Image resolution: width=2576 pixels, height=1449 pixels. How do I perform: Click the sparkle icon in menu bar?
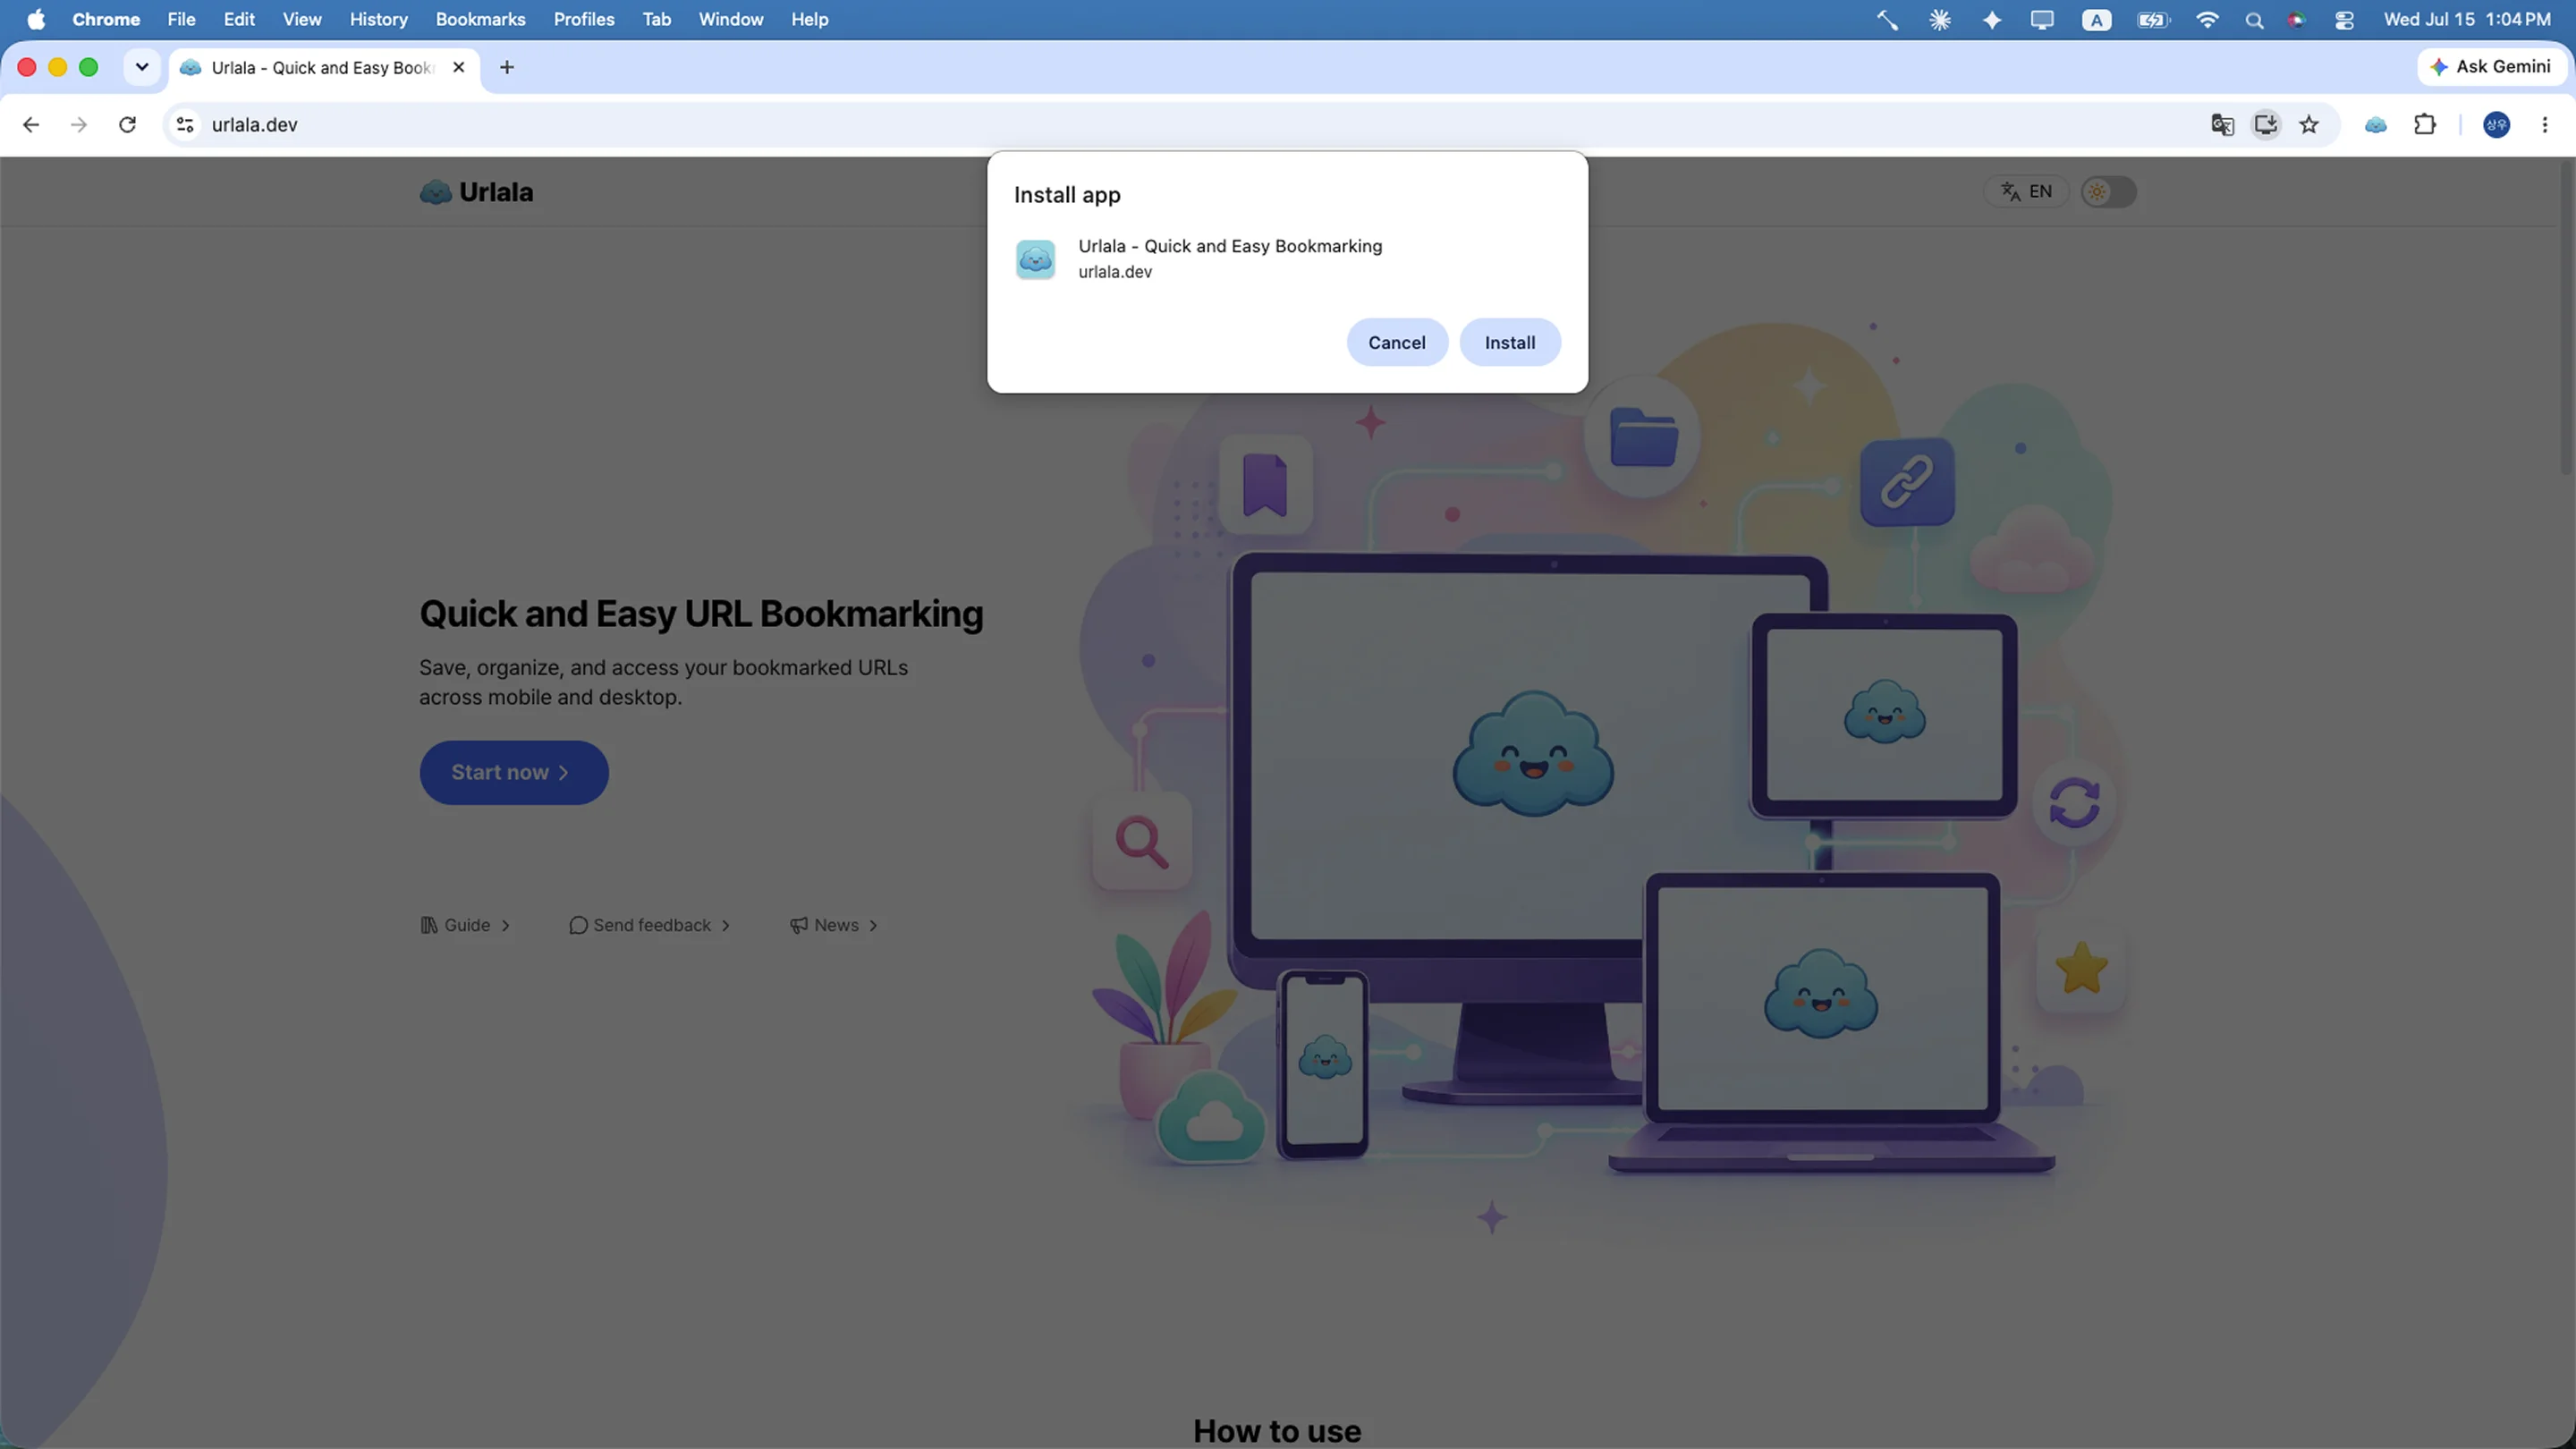pyautogui.click(x=1992, y=19)
